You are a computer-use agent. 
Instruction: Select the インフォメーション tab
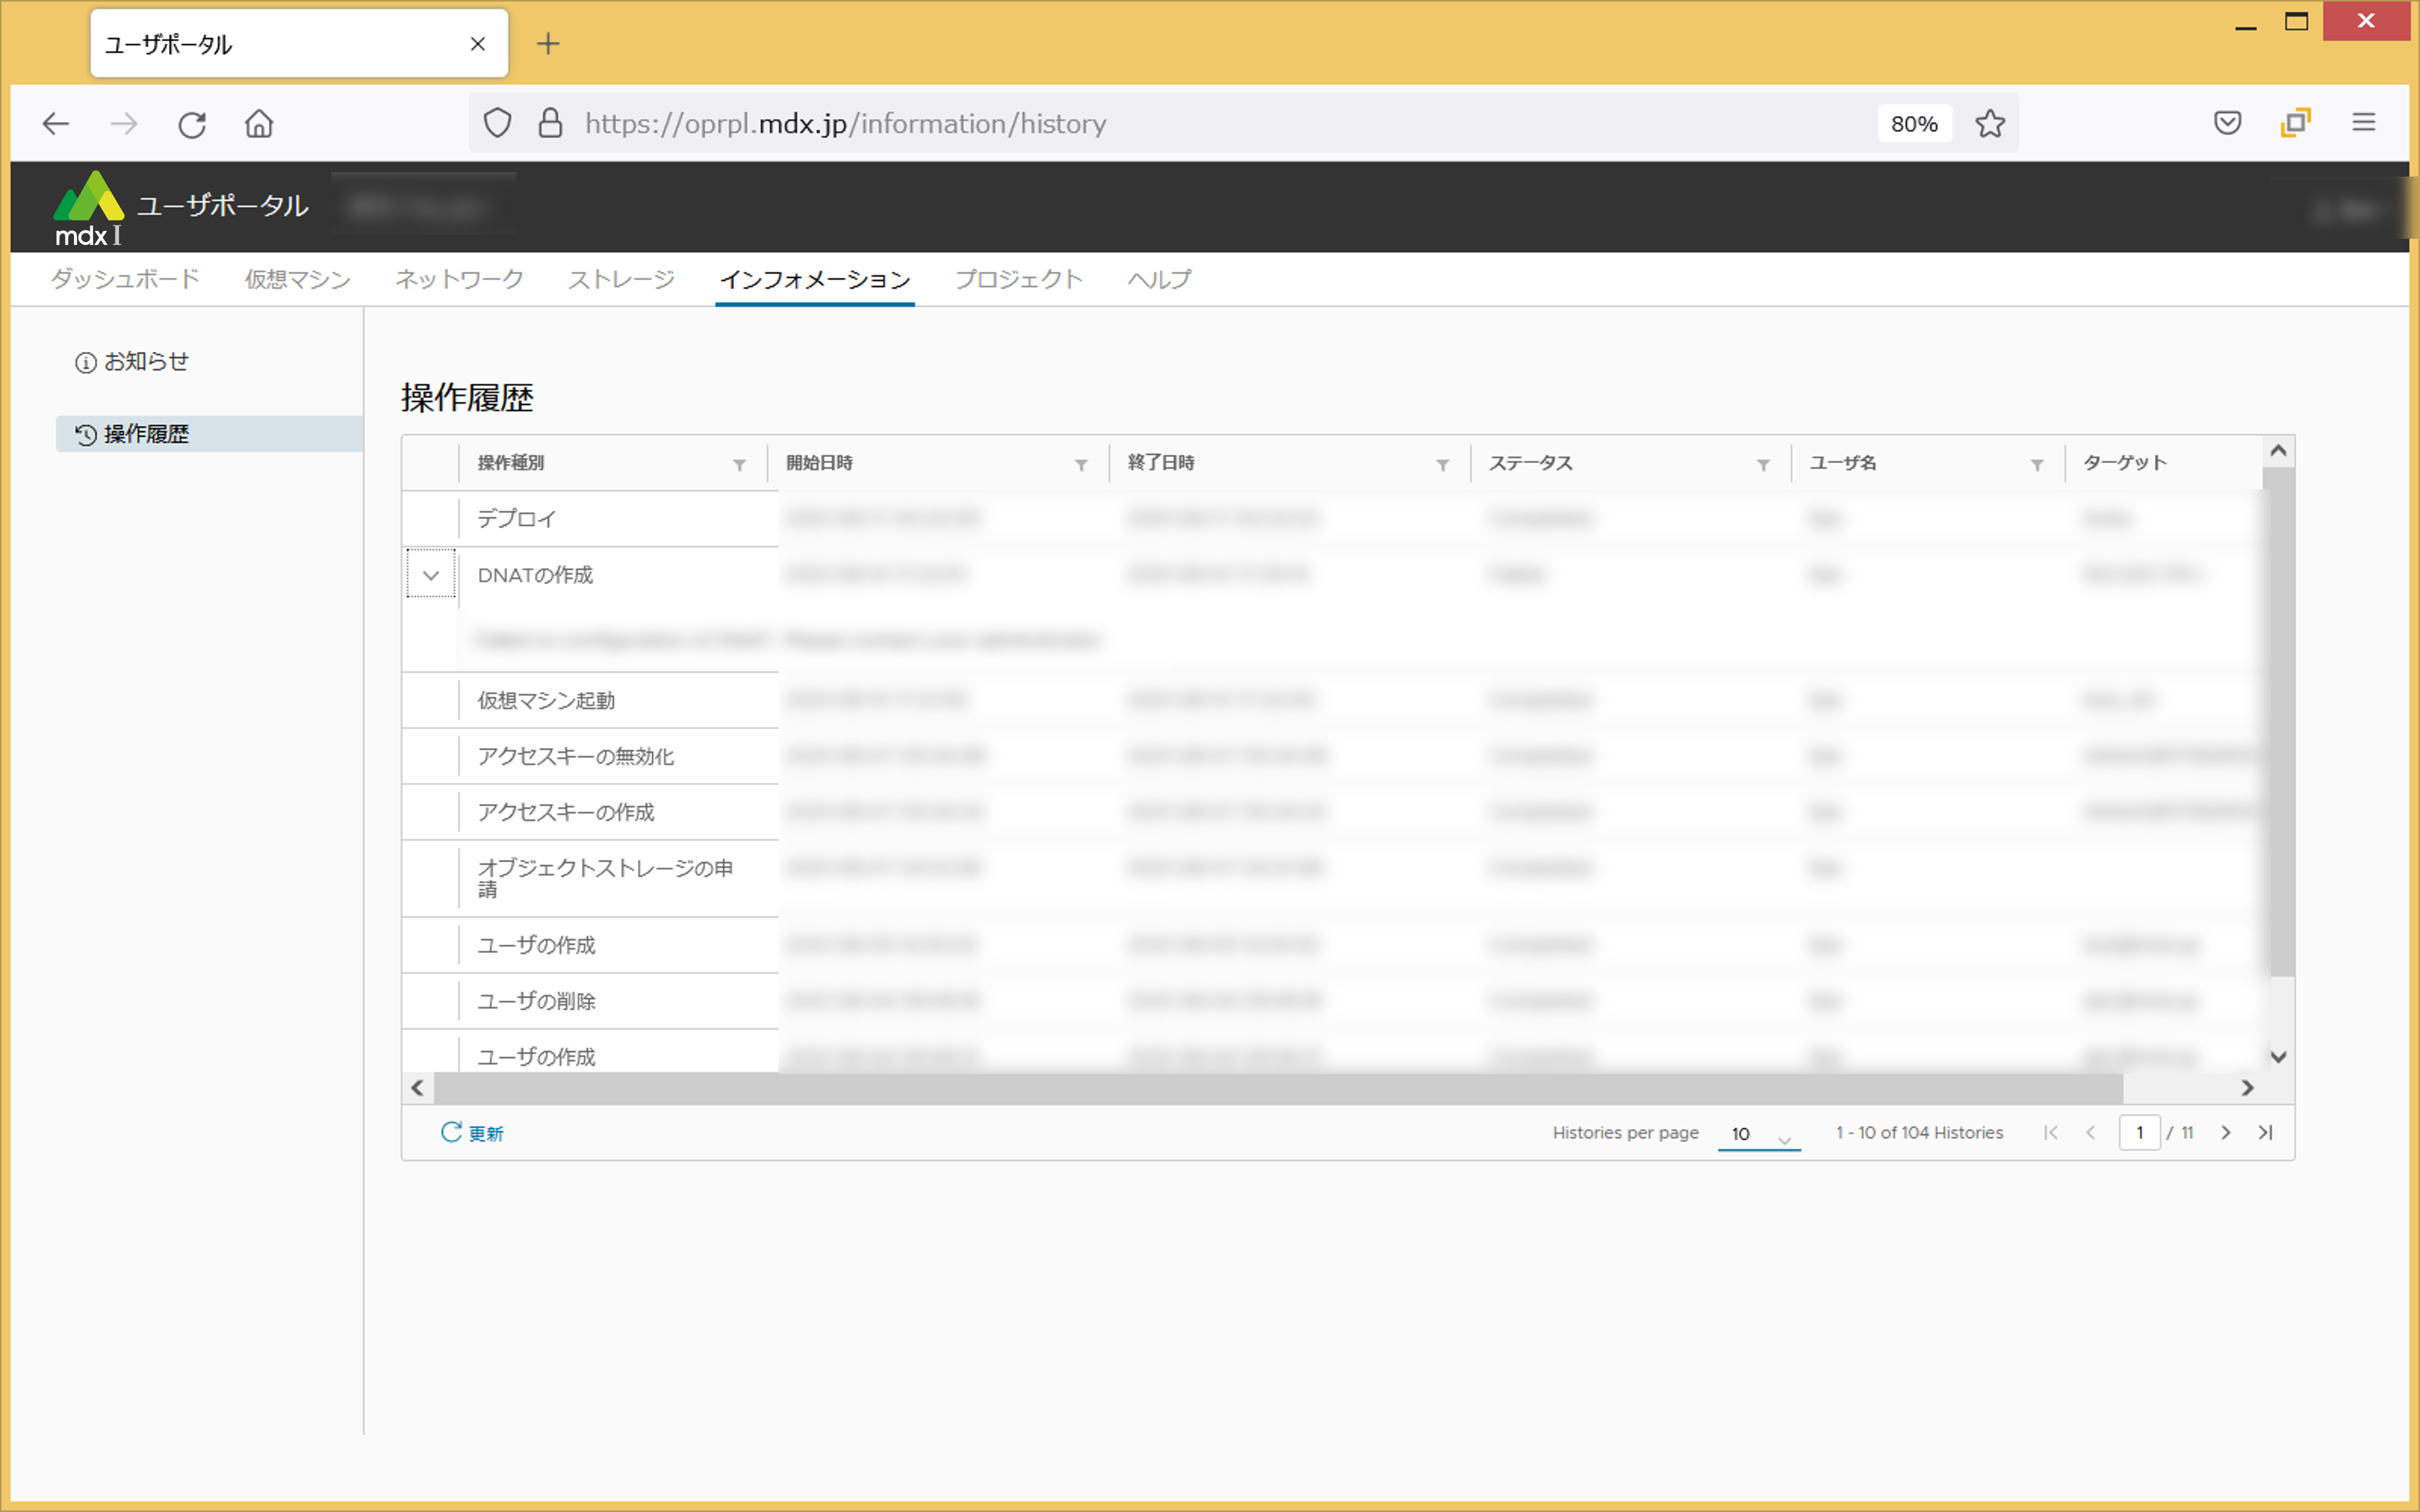tap(815, 279)
